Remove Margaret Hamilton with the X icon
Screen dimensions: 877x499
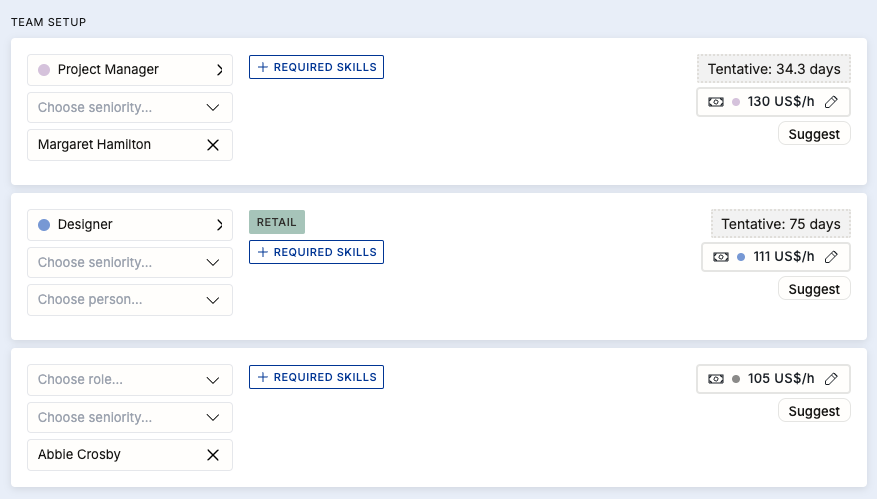click(212, 145)
